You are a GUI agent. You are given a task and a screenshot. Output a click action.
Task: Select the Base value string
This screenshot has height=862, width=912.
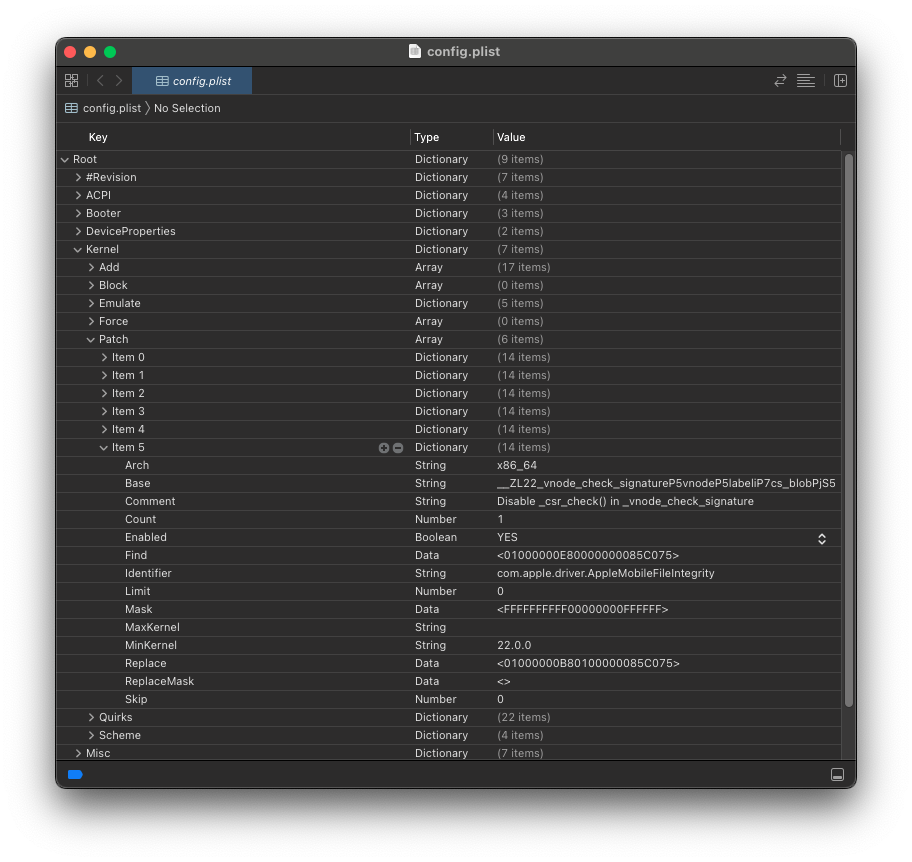(x=666, y=484)
